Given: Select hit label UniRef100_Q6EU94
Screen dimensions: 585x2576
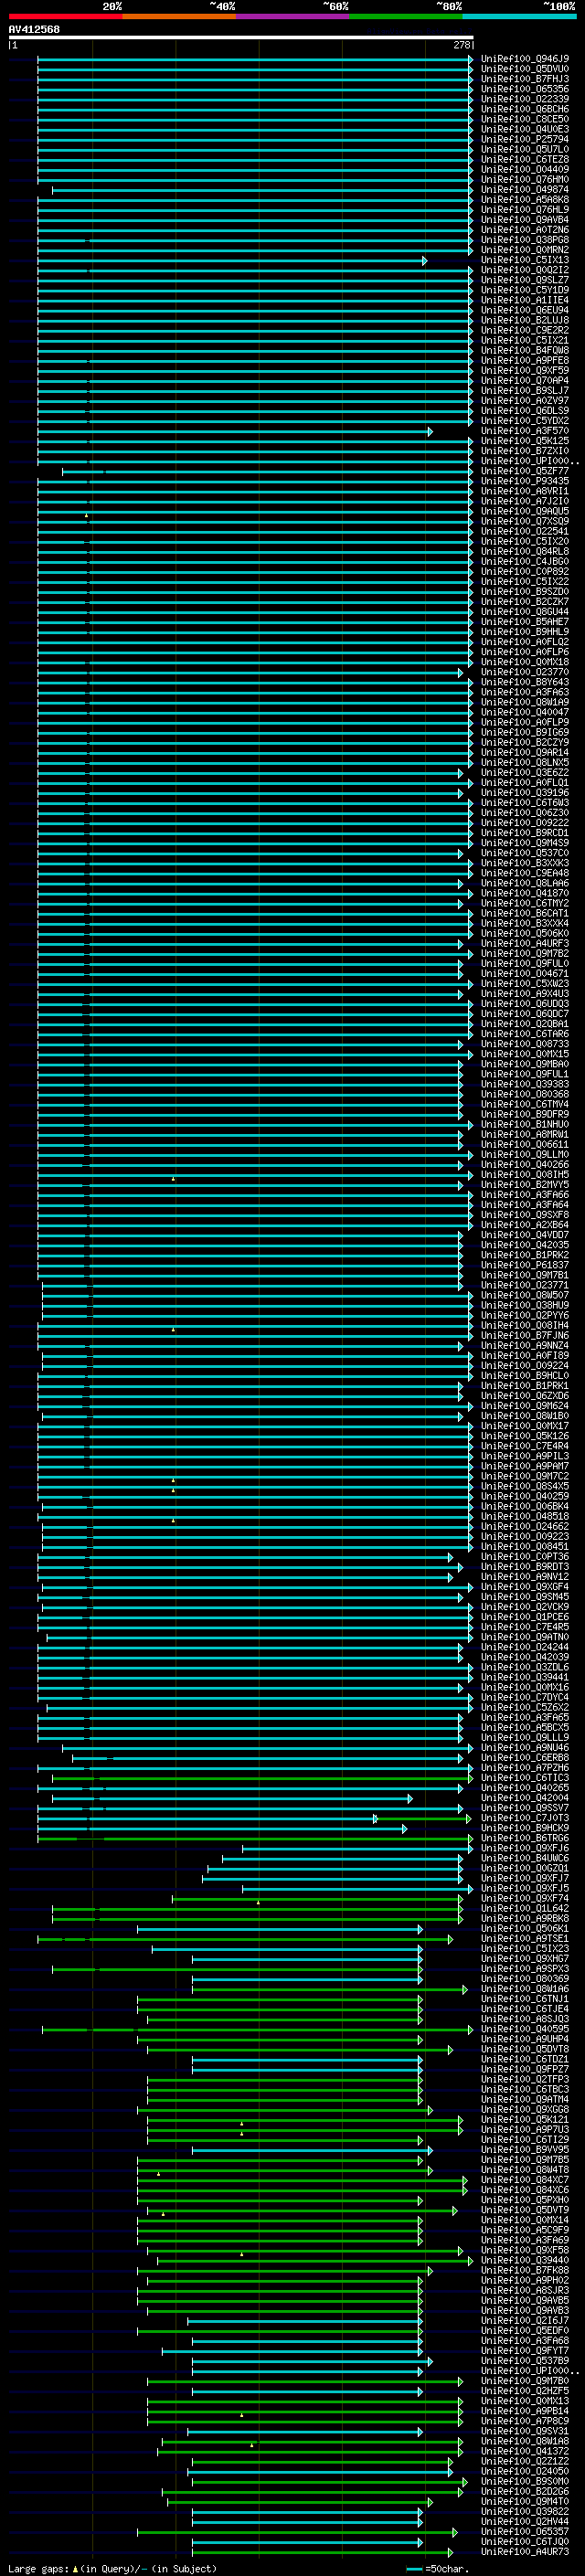Looking at the screenshot, I should (x=525, y=310).
